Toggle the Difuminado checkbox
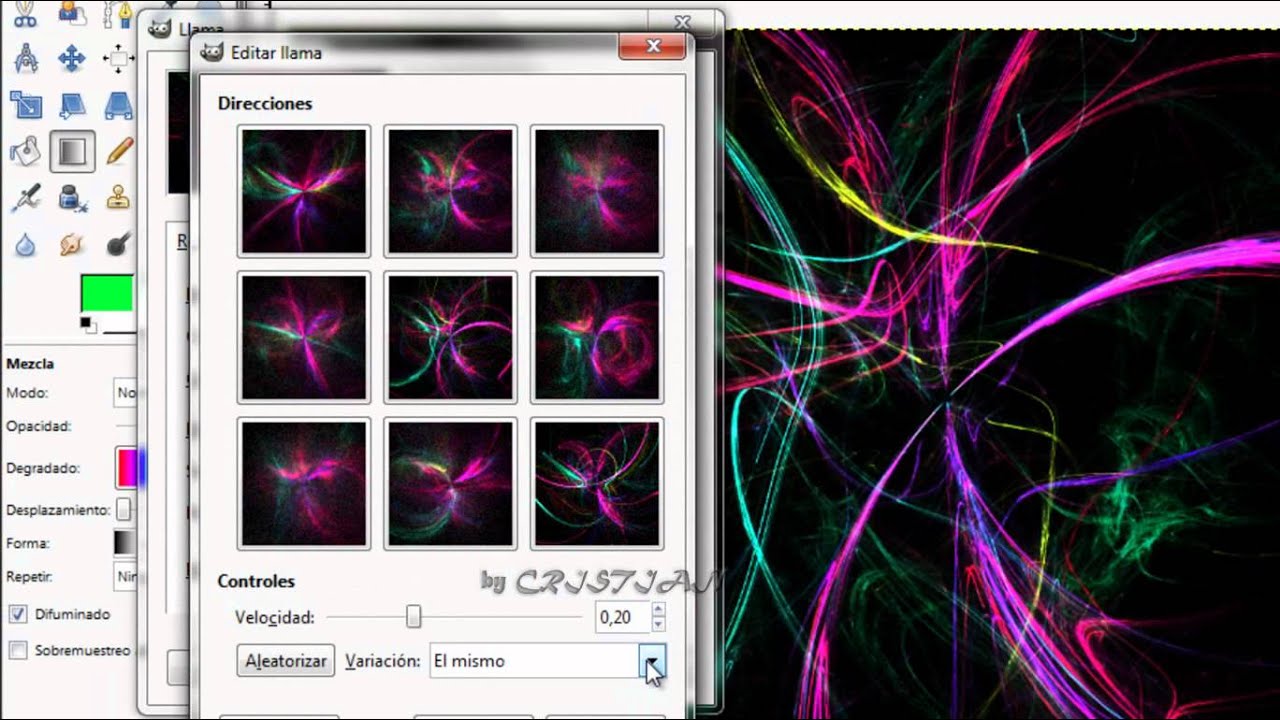 click(18, 614)
